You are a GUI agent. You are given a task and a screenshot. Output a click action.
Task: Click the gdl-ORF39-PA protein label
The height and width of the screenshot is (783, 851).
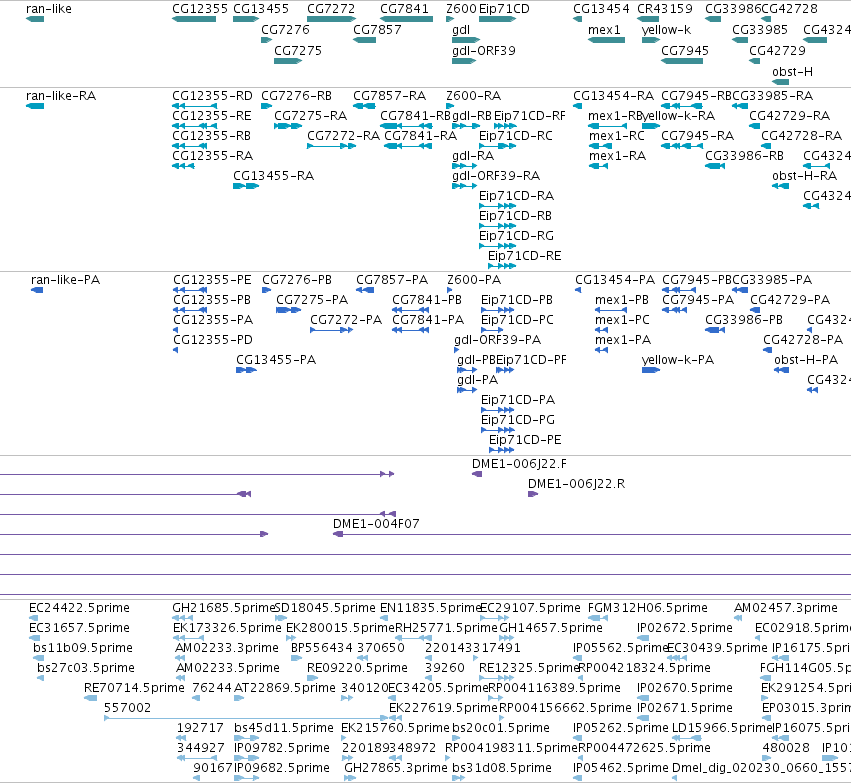[498, 340]
